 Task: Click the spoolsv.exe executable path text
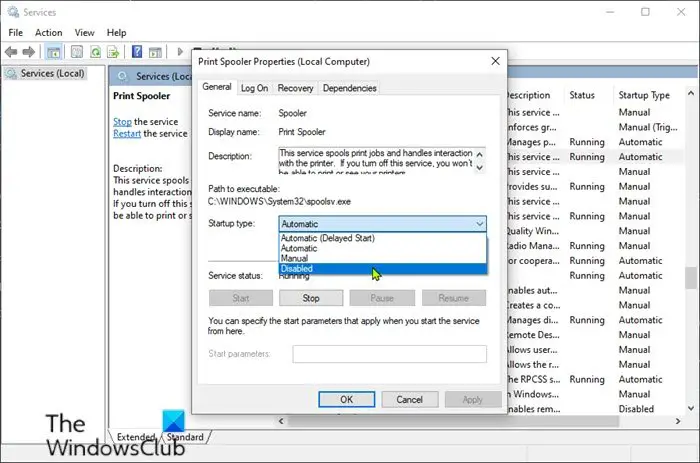pos(279,201)
